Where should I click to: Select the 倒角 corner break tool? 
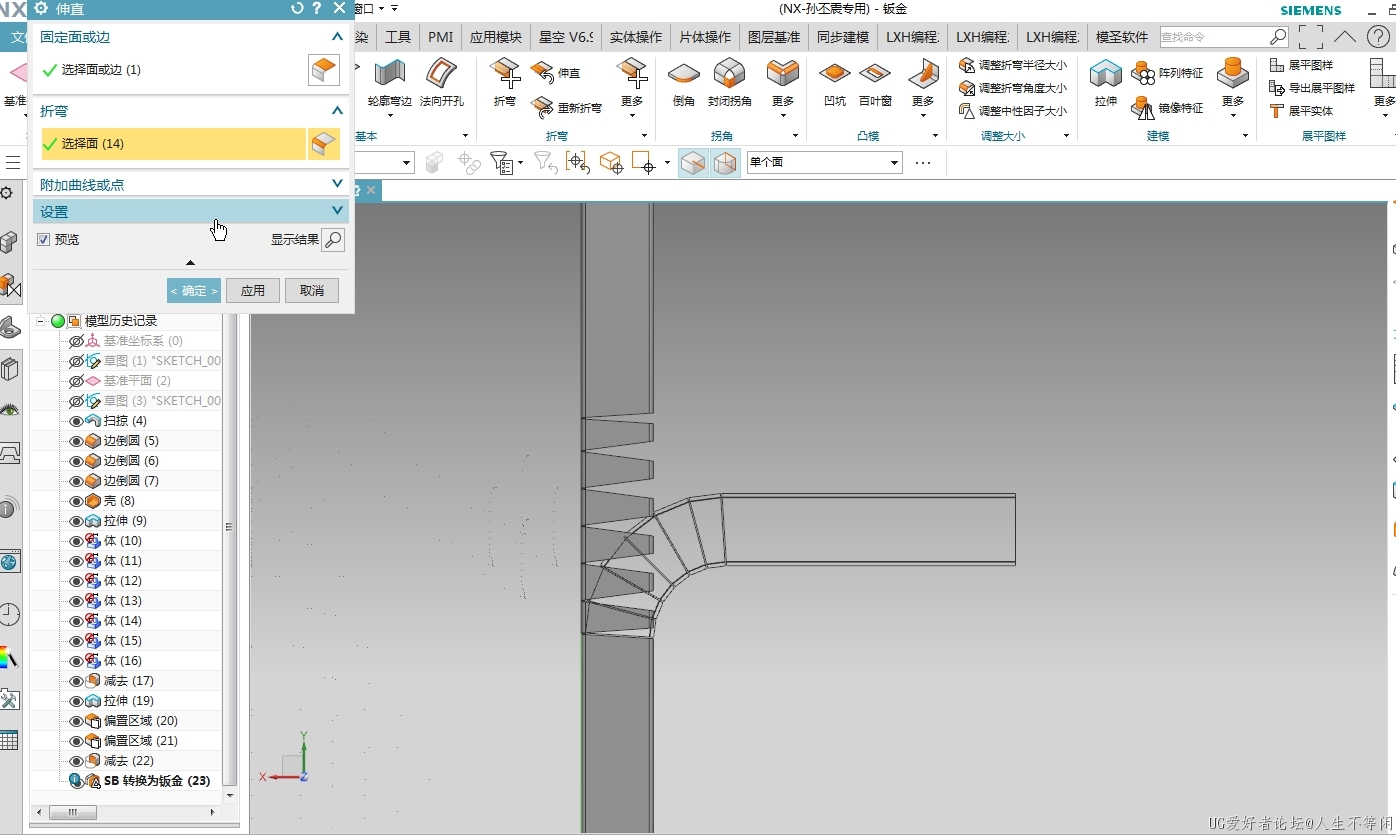[684, 83]
